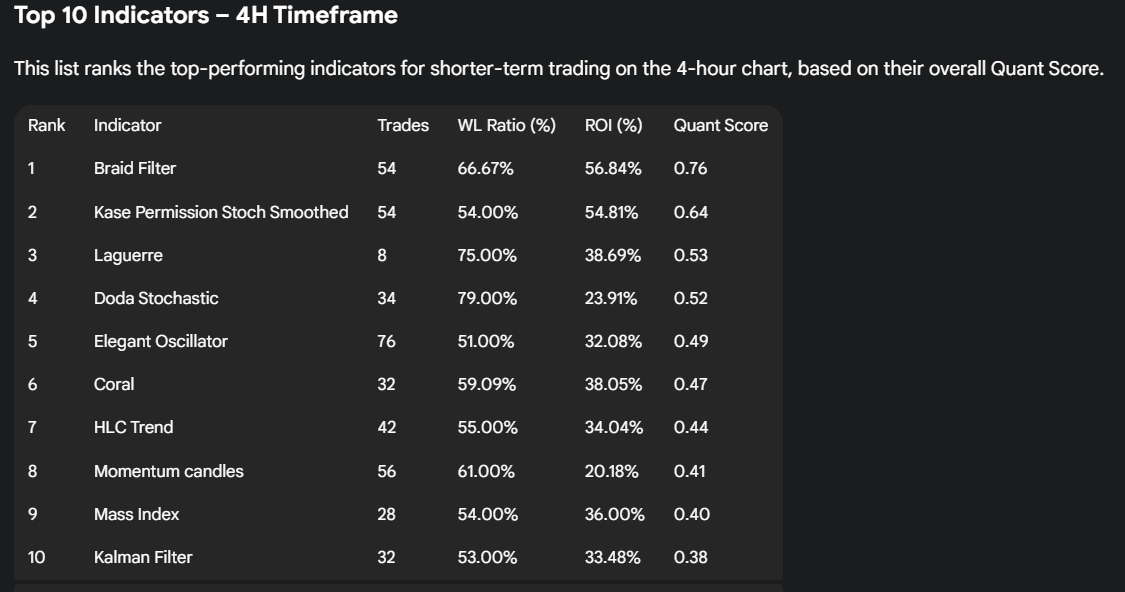Click the Elegant Oscillator indicator name
1125x592 pixels.
161,341
